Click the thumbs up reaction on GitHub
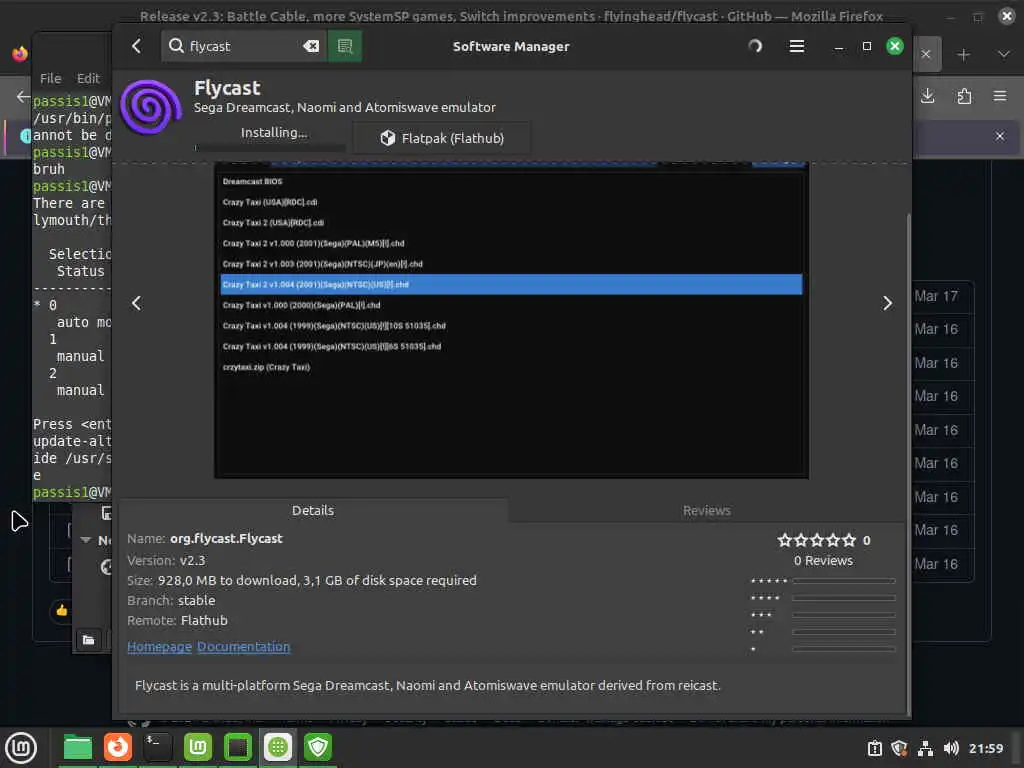1024x768 pixels. click(61, 611)
